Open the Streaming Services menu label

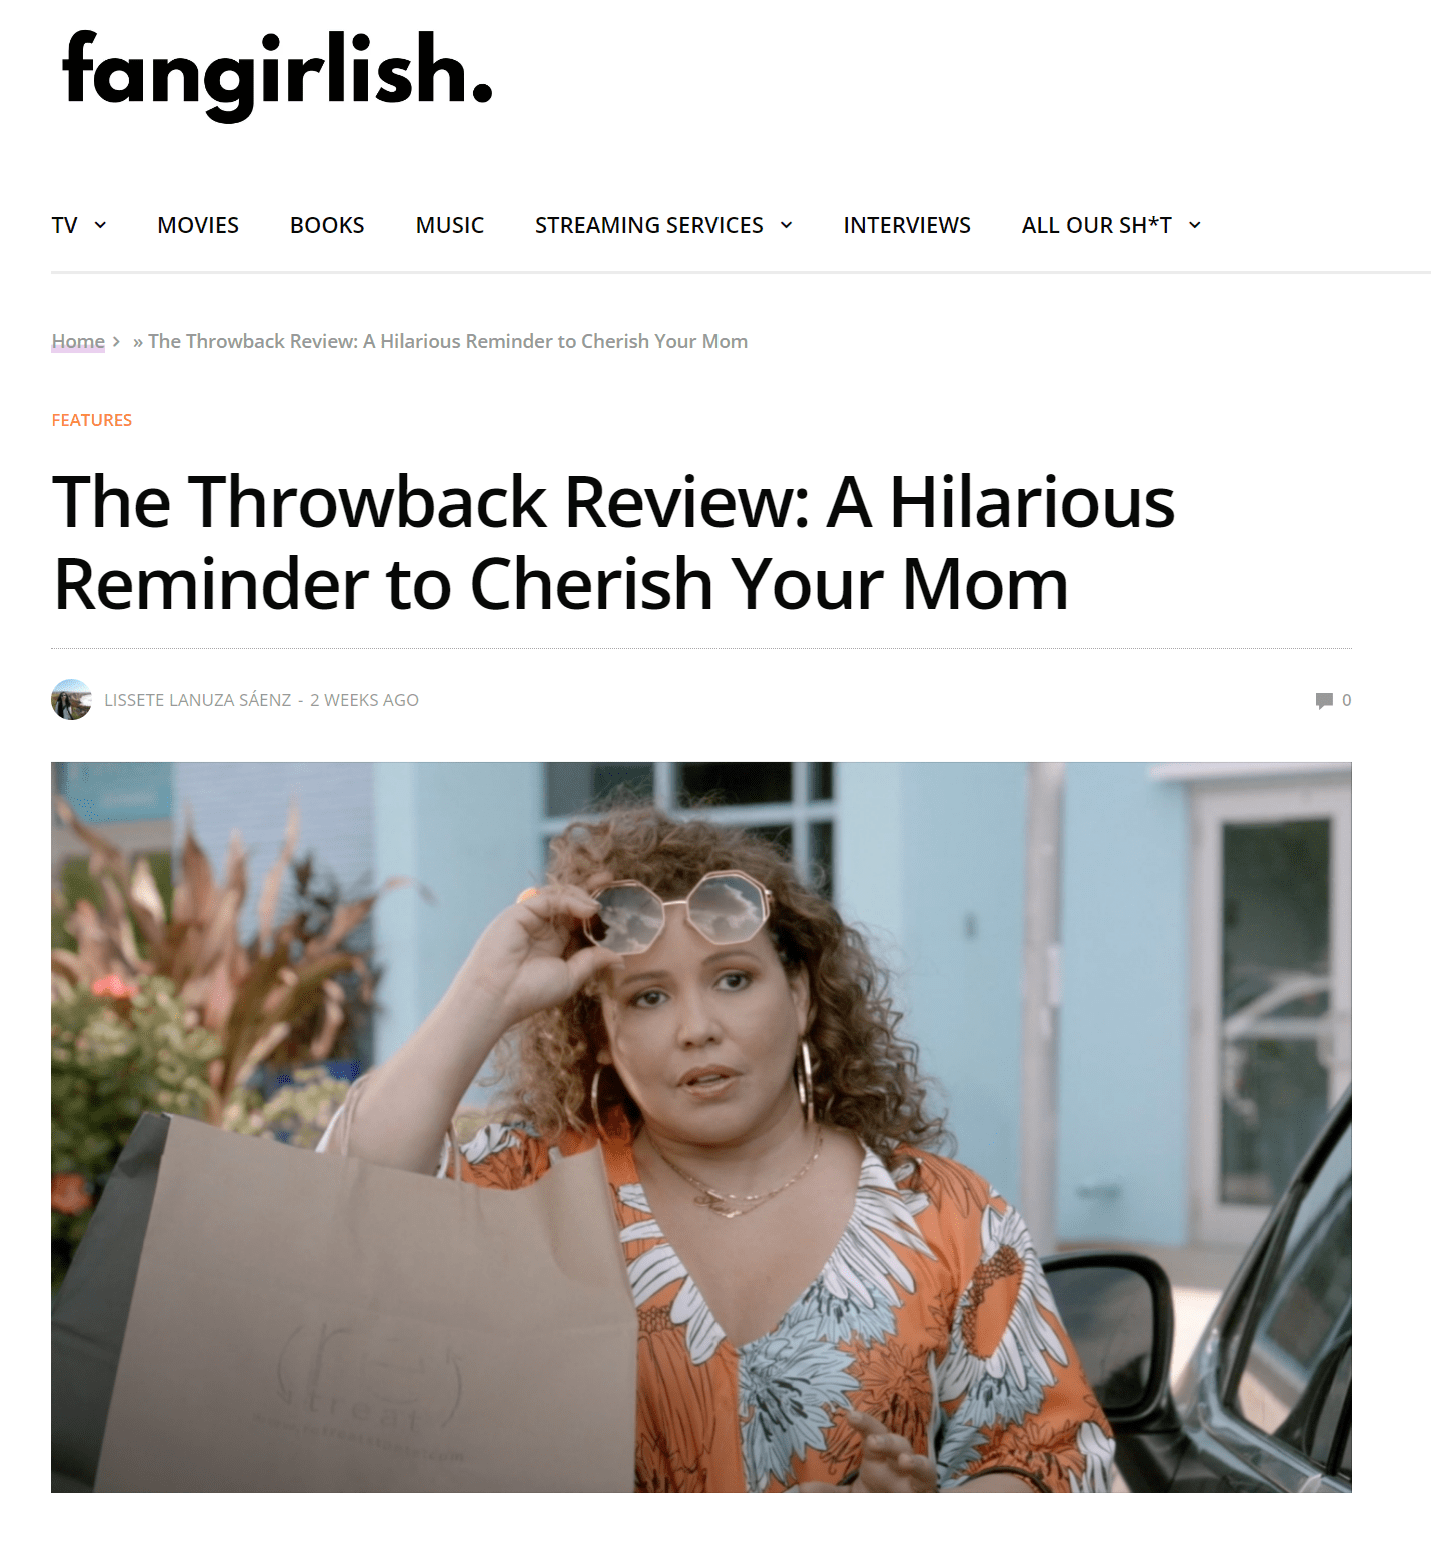(649, 225)
